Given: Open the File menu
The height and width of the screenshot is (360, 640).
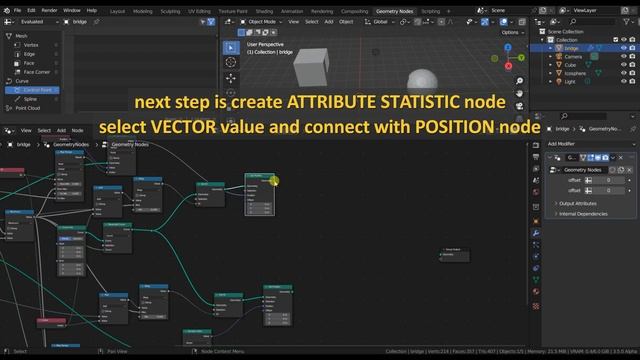Looking at the screenshot, I should tap(17, 10).
